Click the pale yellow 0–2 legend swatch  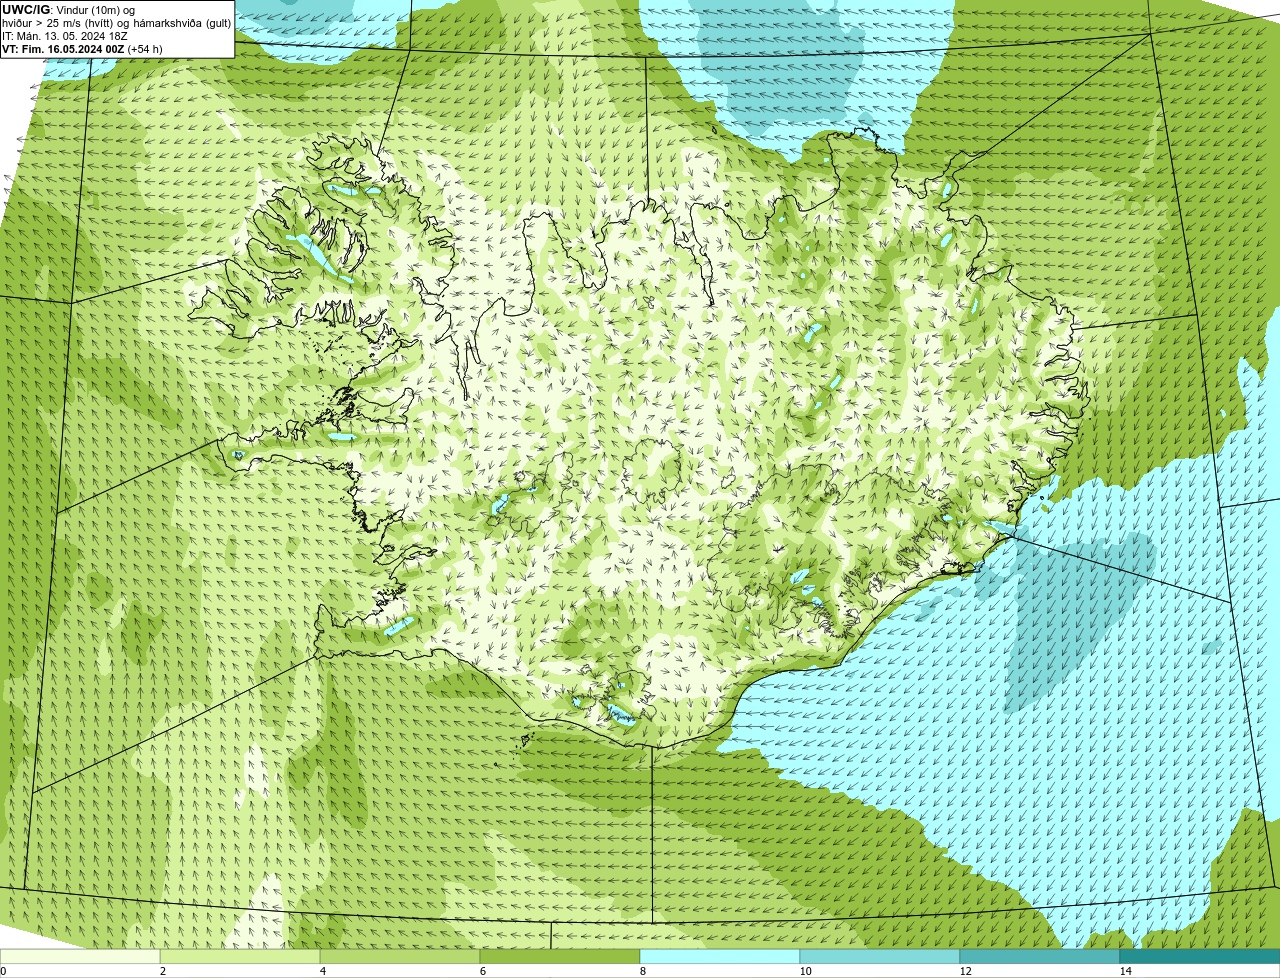[x=80, y=956]
